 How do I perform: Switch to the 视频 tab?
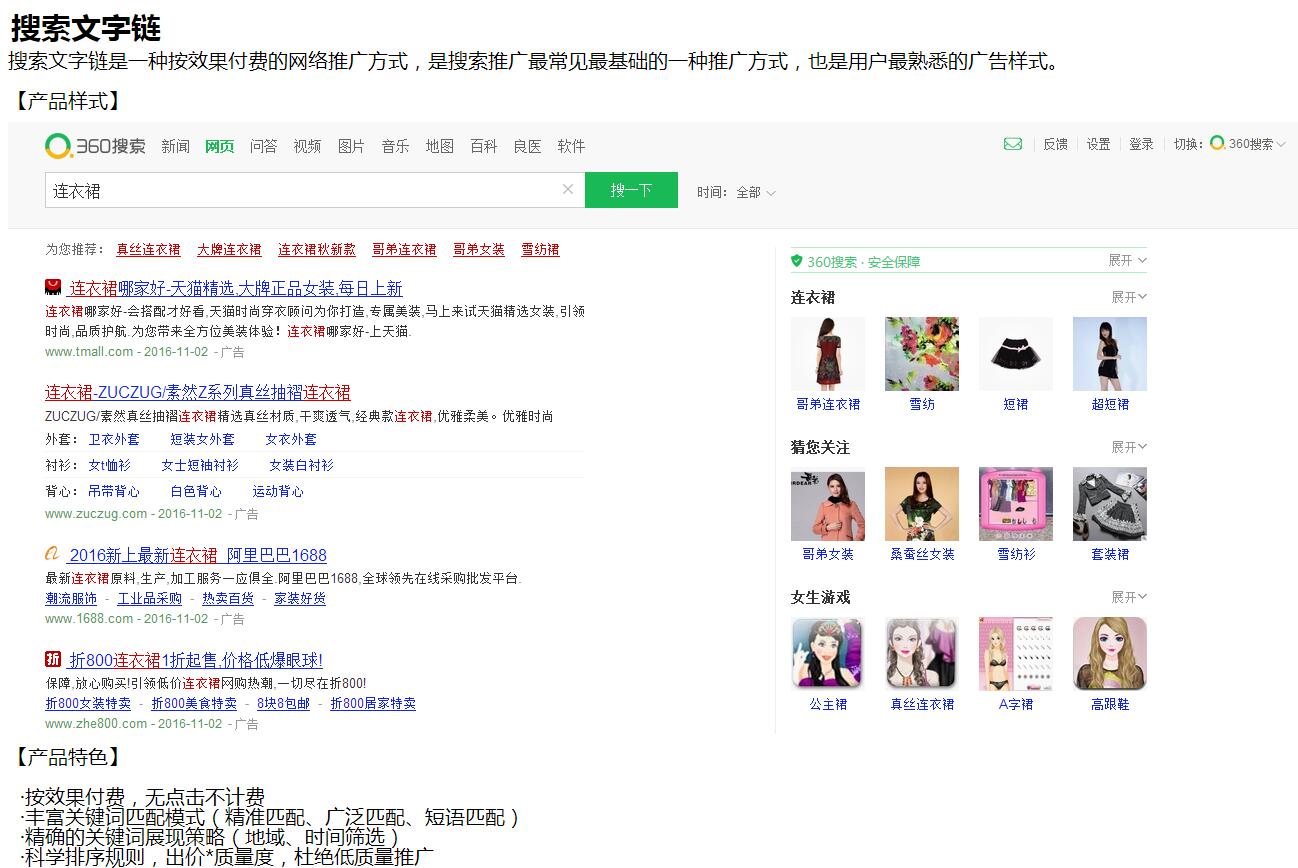307,146
